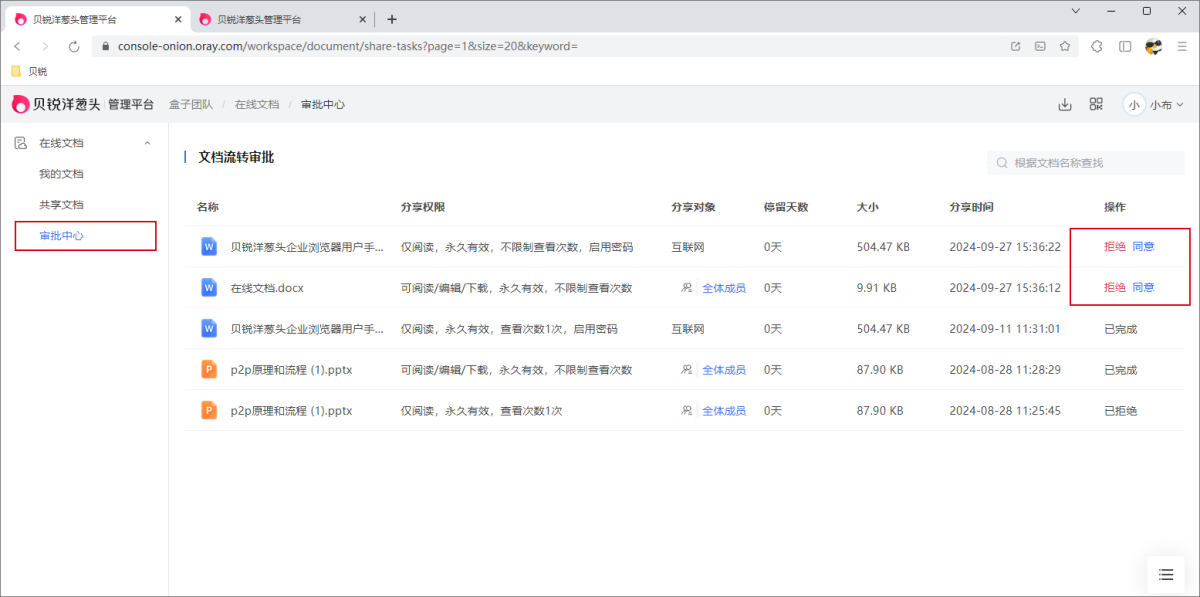
Task: Click the browser reload button
Action: point(74,46)
